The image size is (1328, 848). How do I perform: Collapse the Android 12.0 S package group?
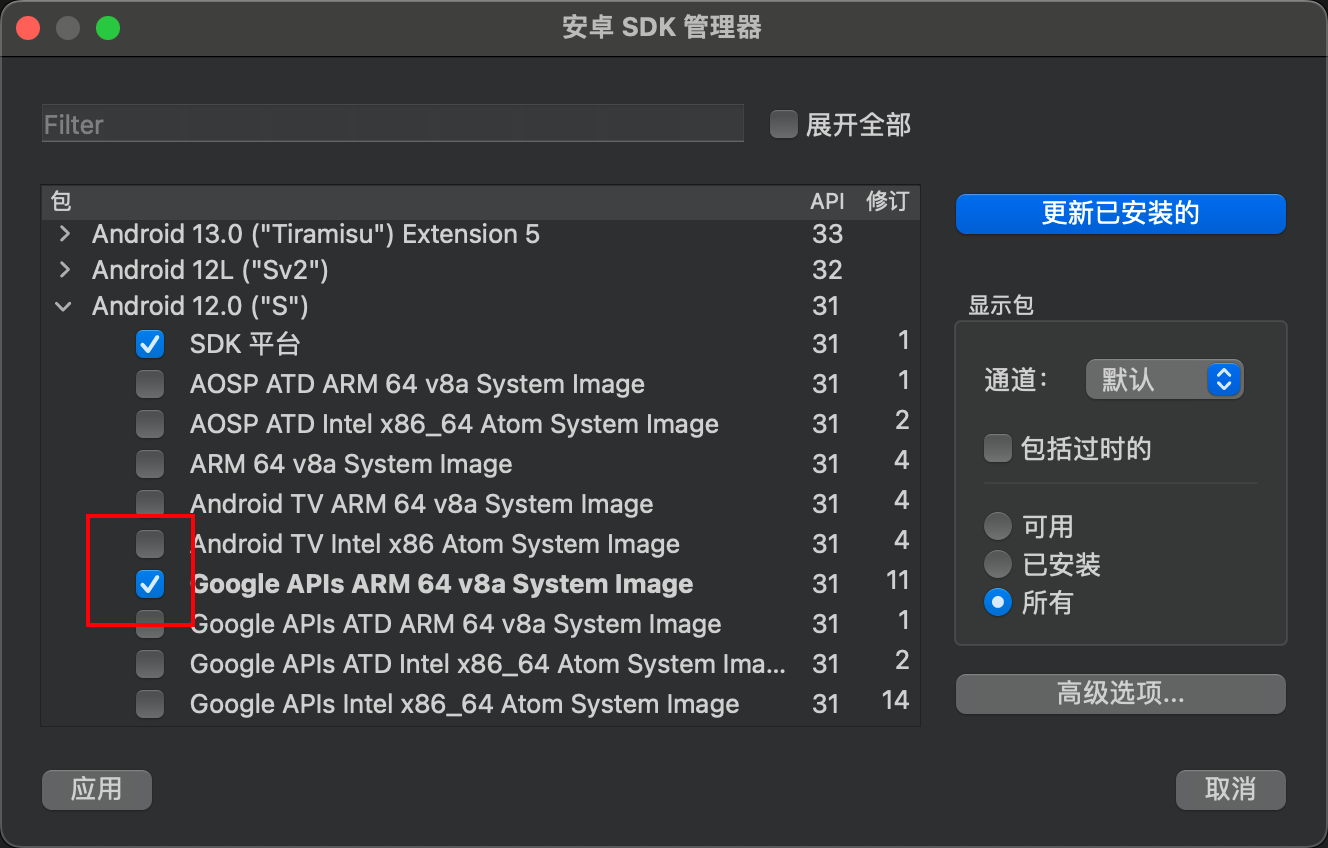[65, 306]
